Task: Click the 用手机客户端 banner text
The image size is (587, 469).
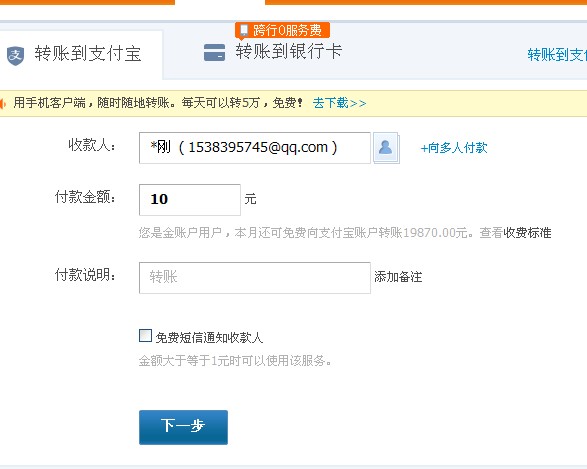Action: [x=158, y=103]
